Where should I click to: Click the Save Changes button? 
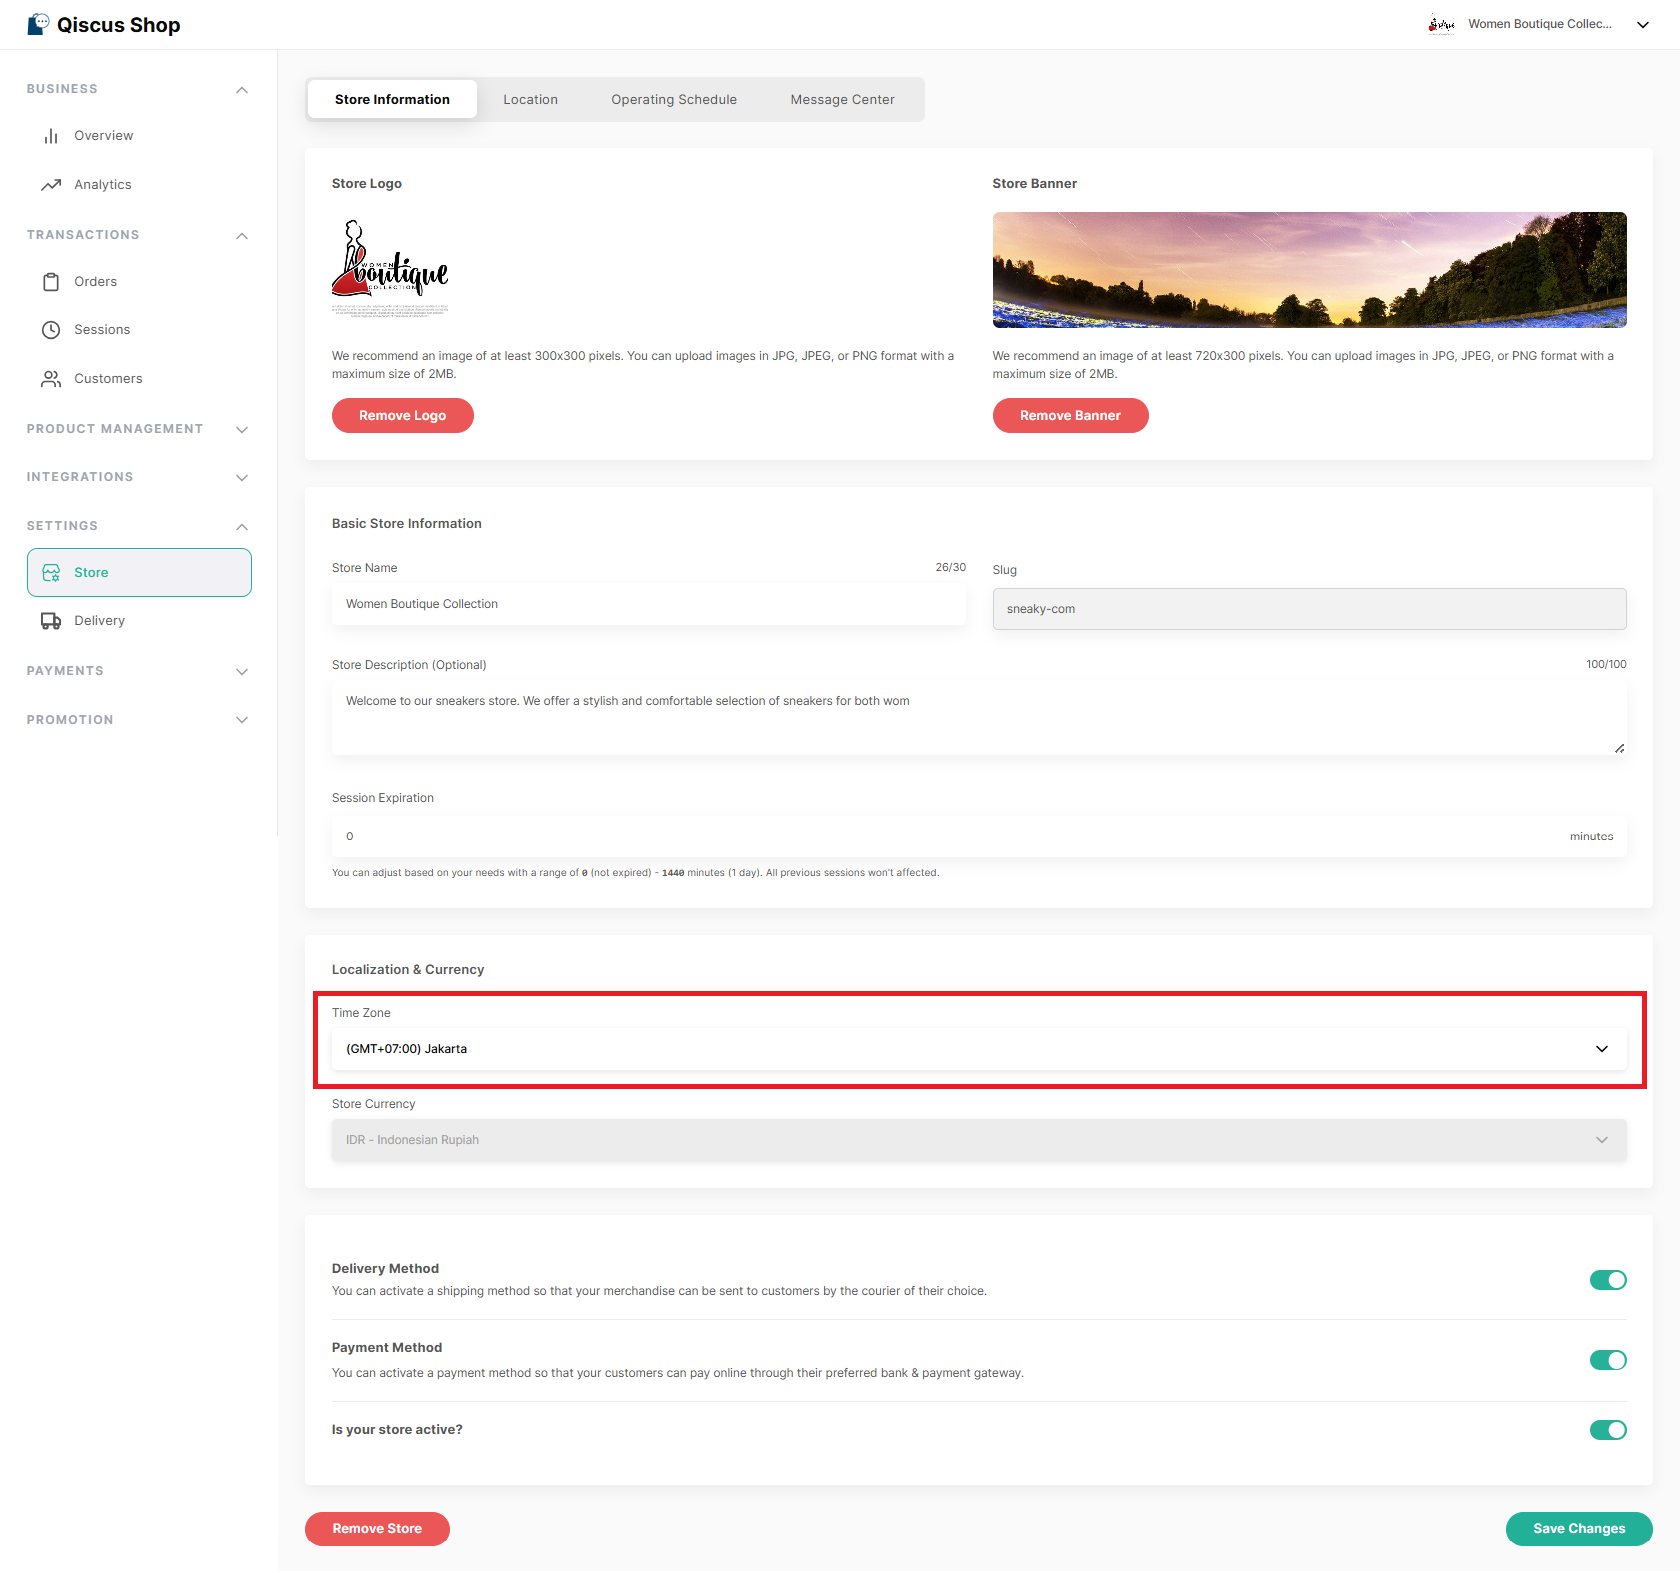click(x=1578, y=1528)
